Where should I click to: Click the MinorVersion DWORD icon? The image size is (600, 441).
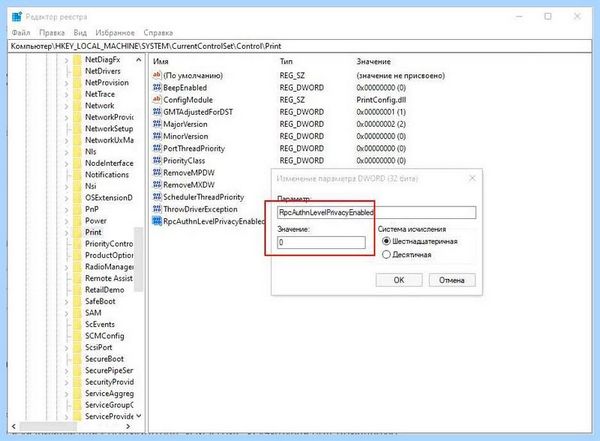(x=157, y=136)
